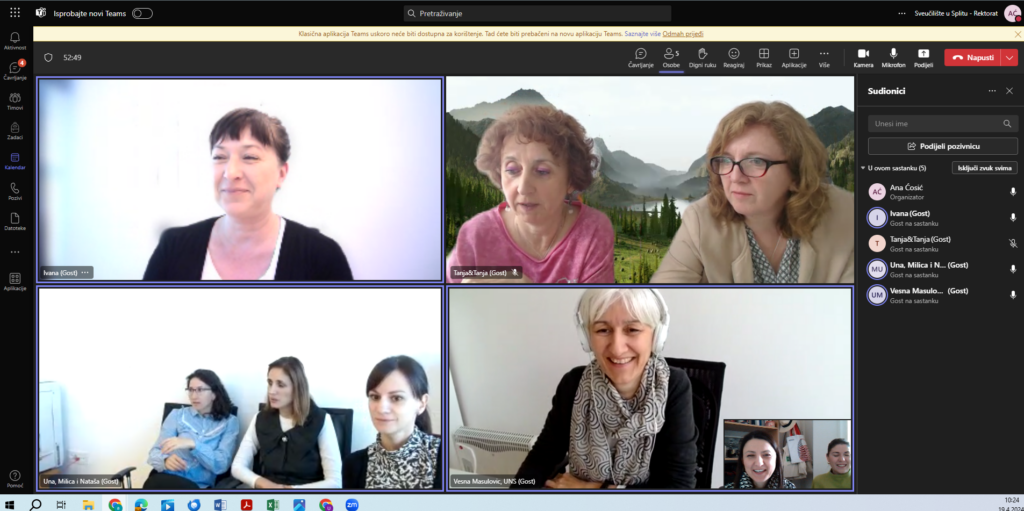This screenshot has width=1024, height=511.
Task: Toggle the Kamera on or off
Action: [863, 56]
